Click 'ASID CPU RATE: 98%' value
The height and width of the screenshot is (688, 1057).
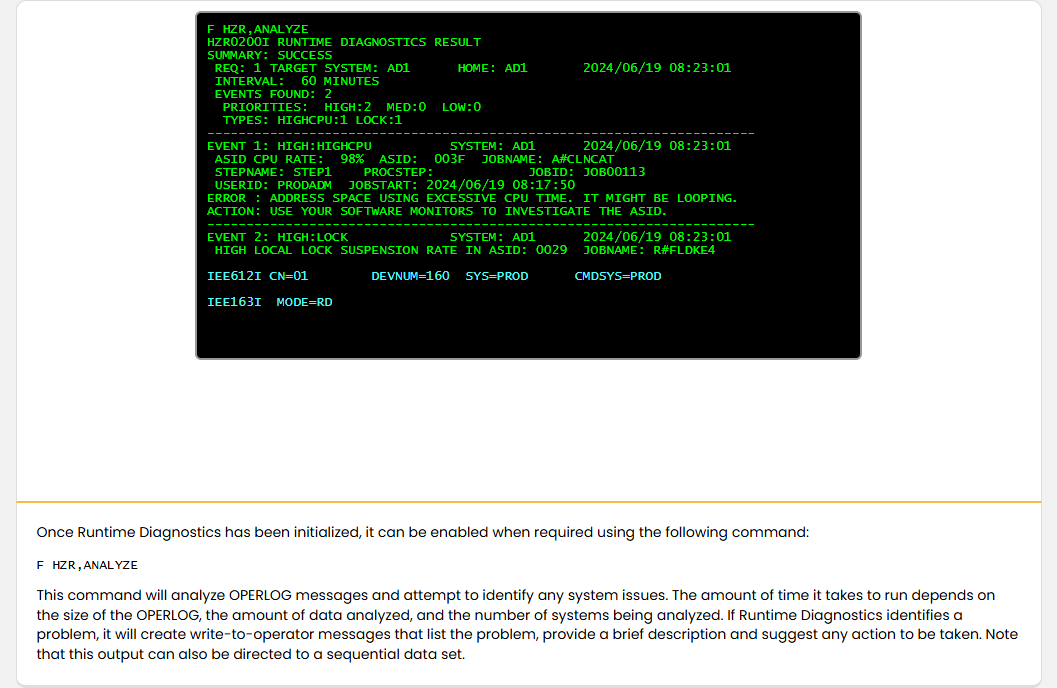(x=289, y=159)
